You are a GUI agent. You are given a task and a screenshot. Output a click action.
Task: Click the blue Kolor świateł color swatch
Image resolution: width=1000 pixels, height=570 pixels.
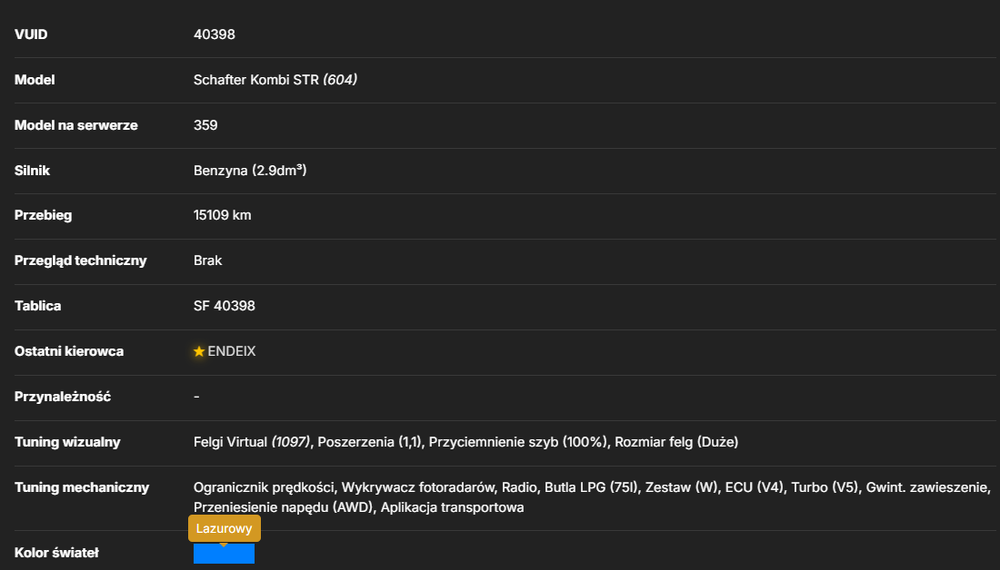[x=224, y=553]
